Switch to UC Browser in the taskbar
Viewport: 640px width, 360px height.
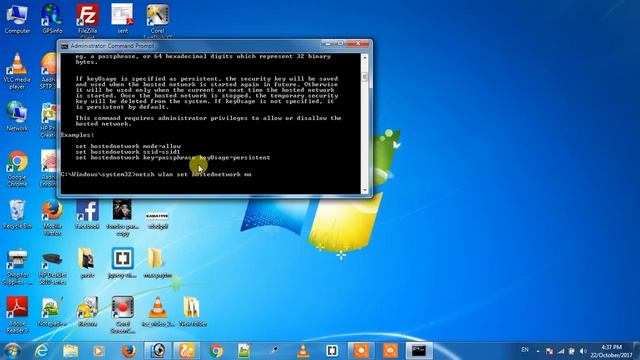[187, 351]
